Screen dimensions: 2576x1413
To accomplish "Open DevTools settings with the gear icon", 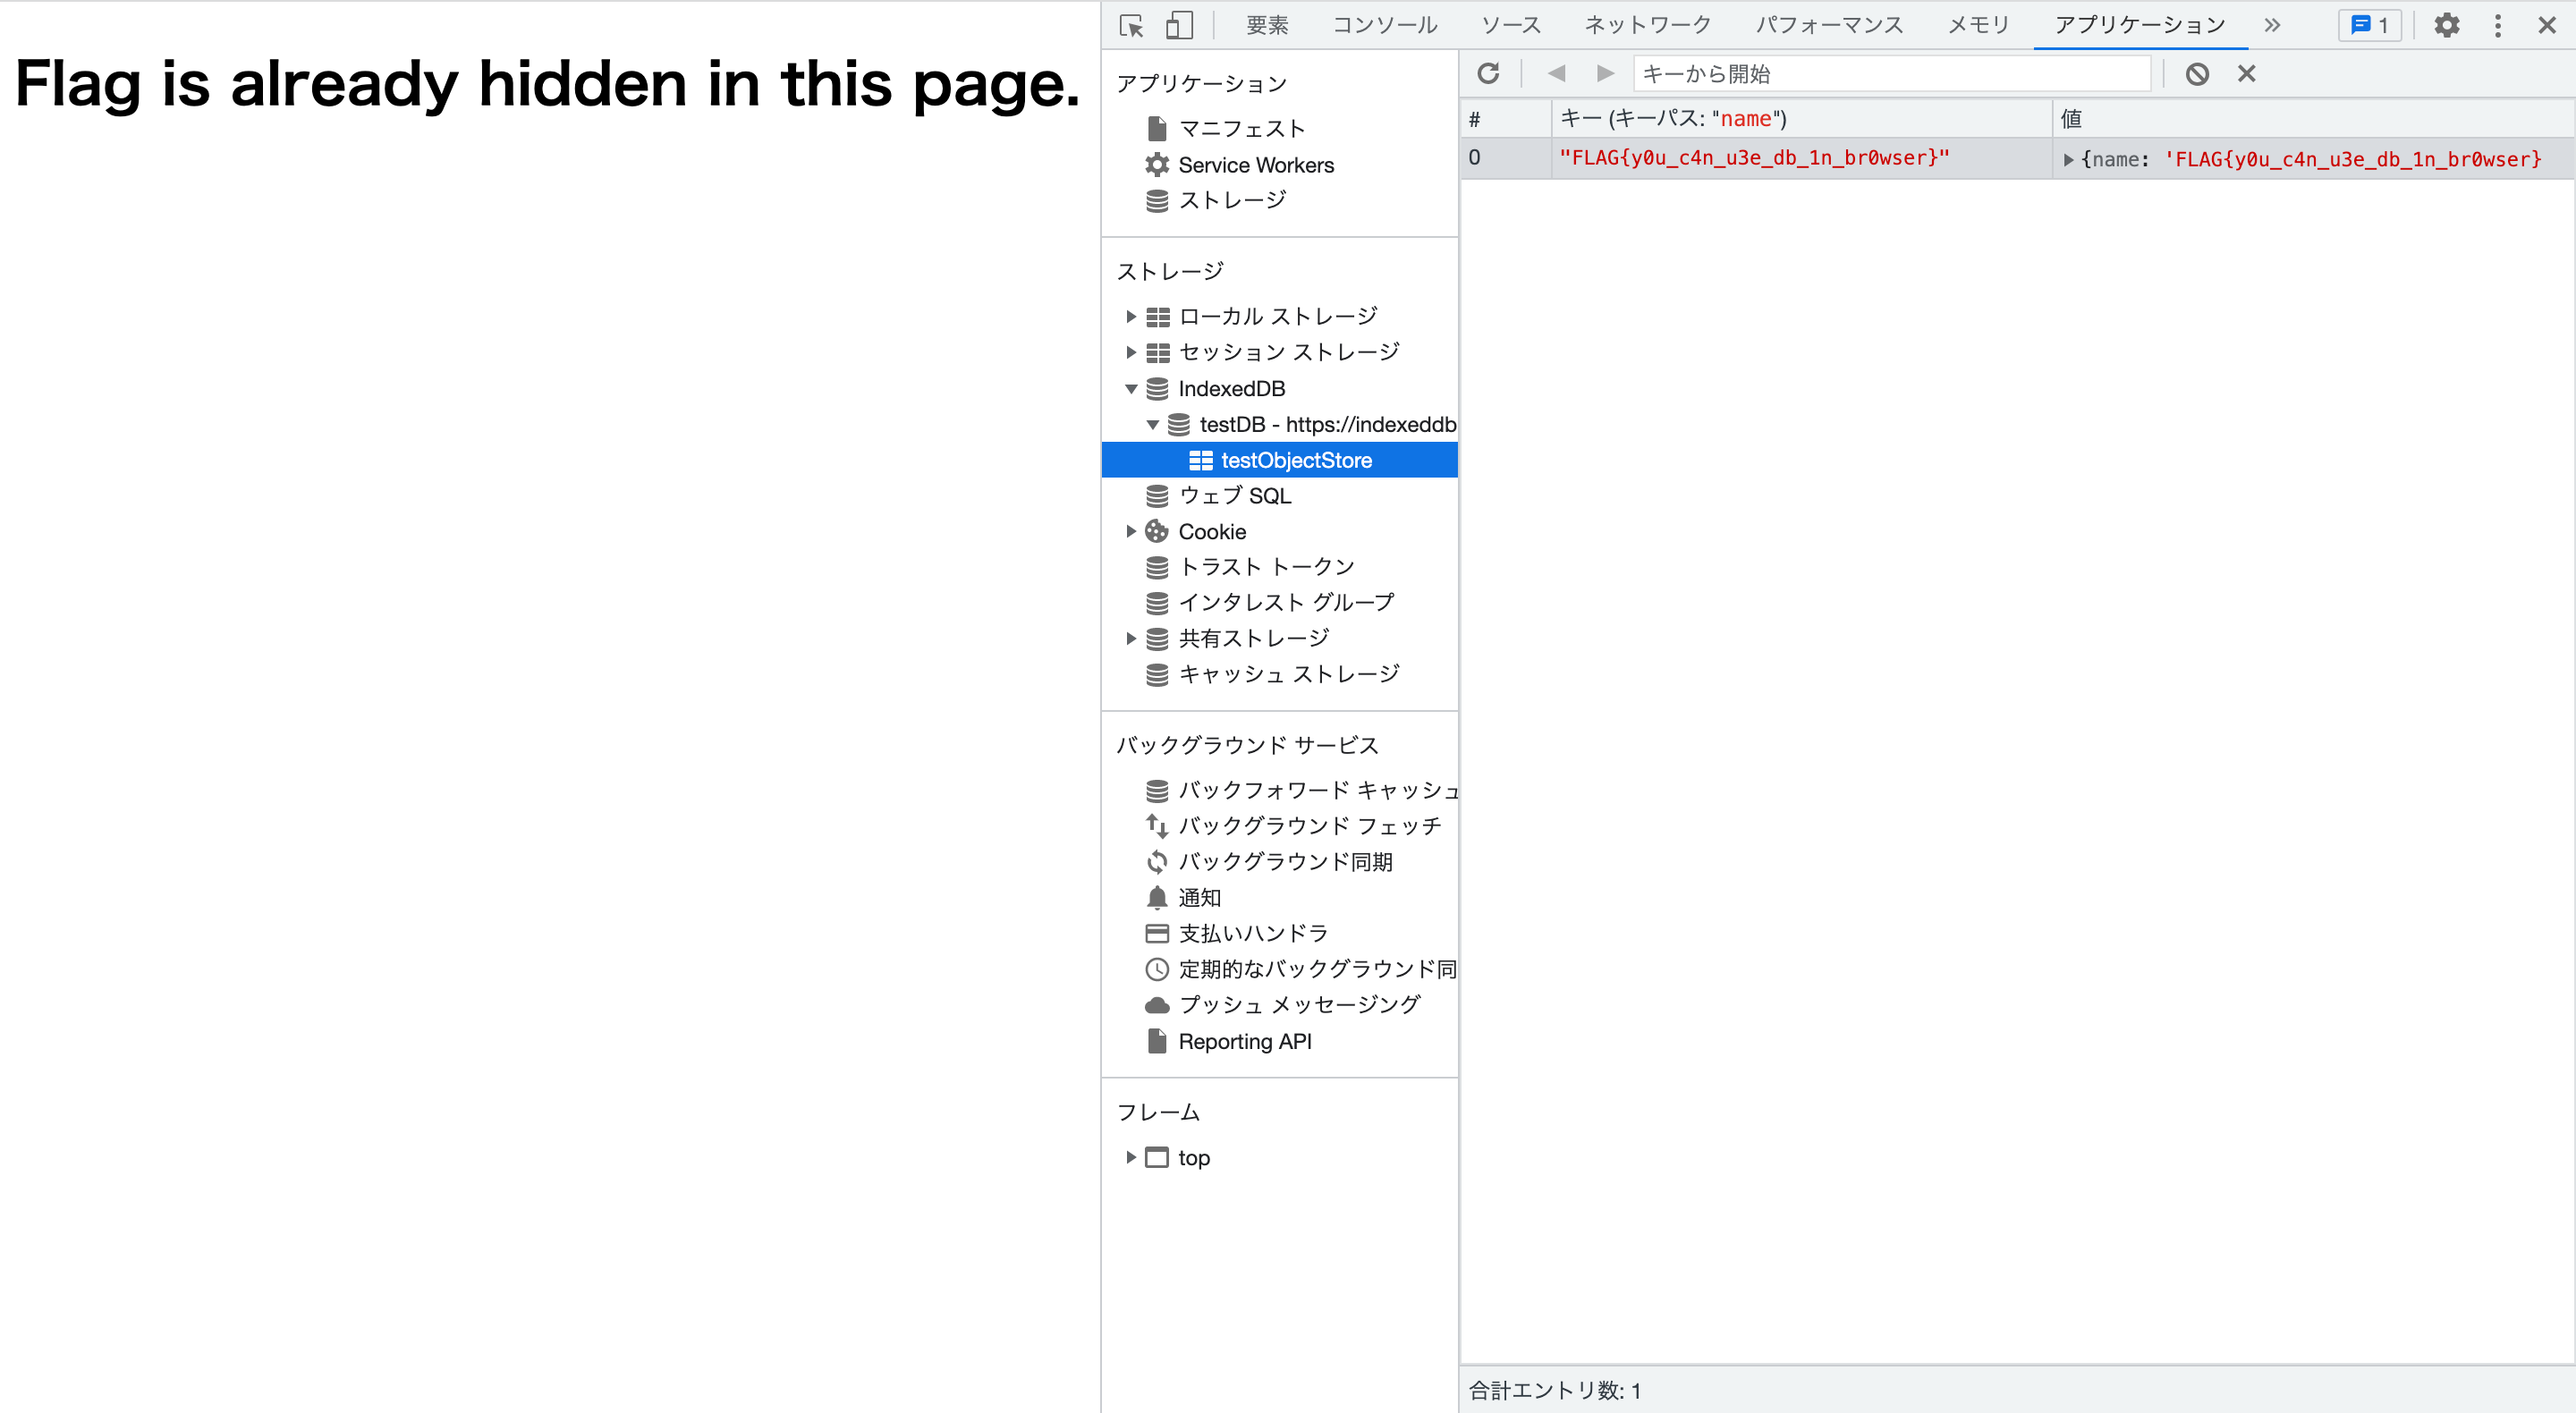I will click(x=2447, y=25).
